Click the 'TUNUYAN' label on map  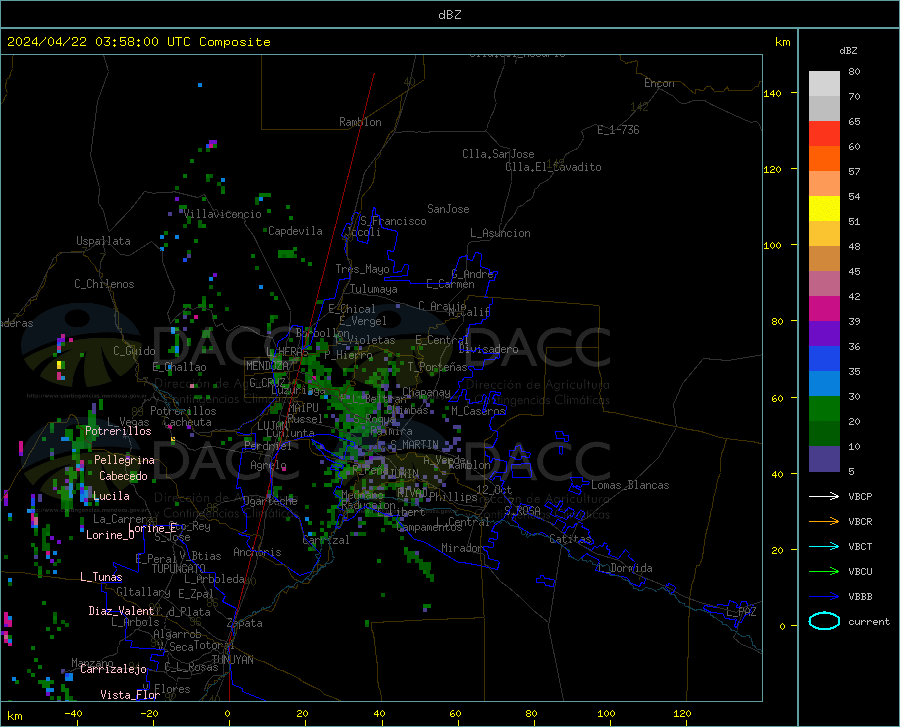pyautogui.click(x=232, y=660)
